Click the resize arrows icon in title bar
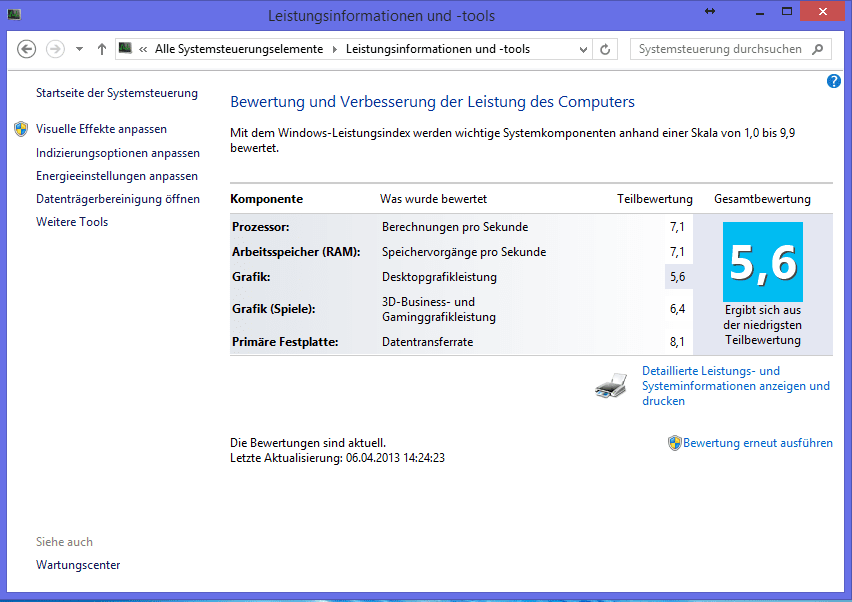Image resolution: width=852 pixels, height=602 pixels. coord(710,11)
